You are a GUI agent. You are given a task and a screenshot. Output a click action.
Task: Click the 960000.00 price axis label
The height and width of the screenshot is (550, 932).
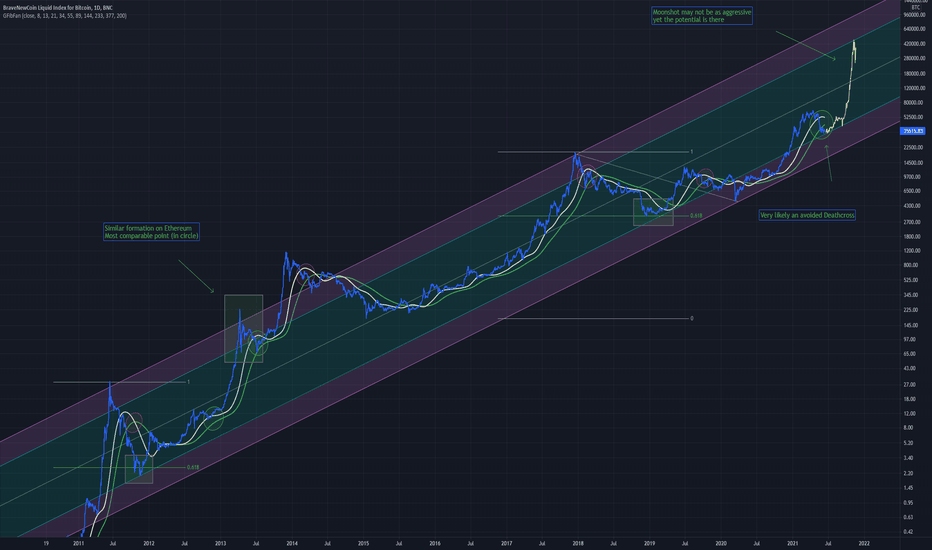tap(914, 14)
